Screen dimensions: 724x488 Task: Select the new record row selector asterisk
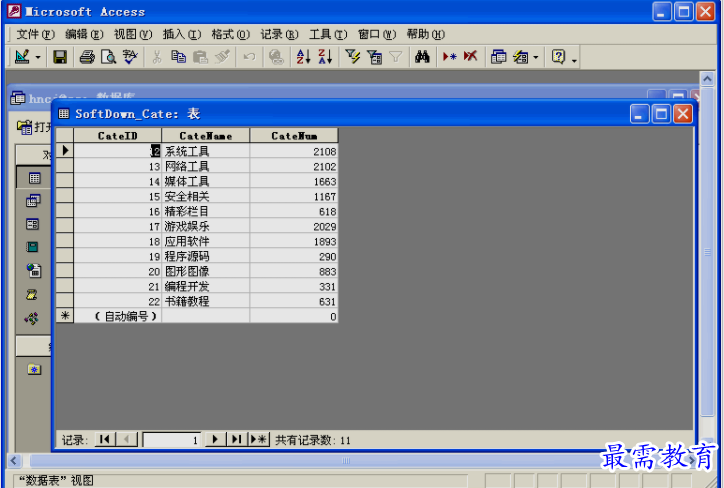tap(65, 316)
